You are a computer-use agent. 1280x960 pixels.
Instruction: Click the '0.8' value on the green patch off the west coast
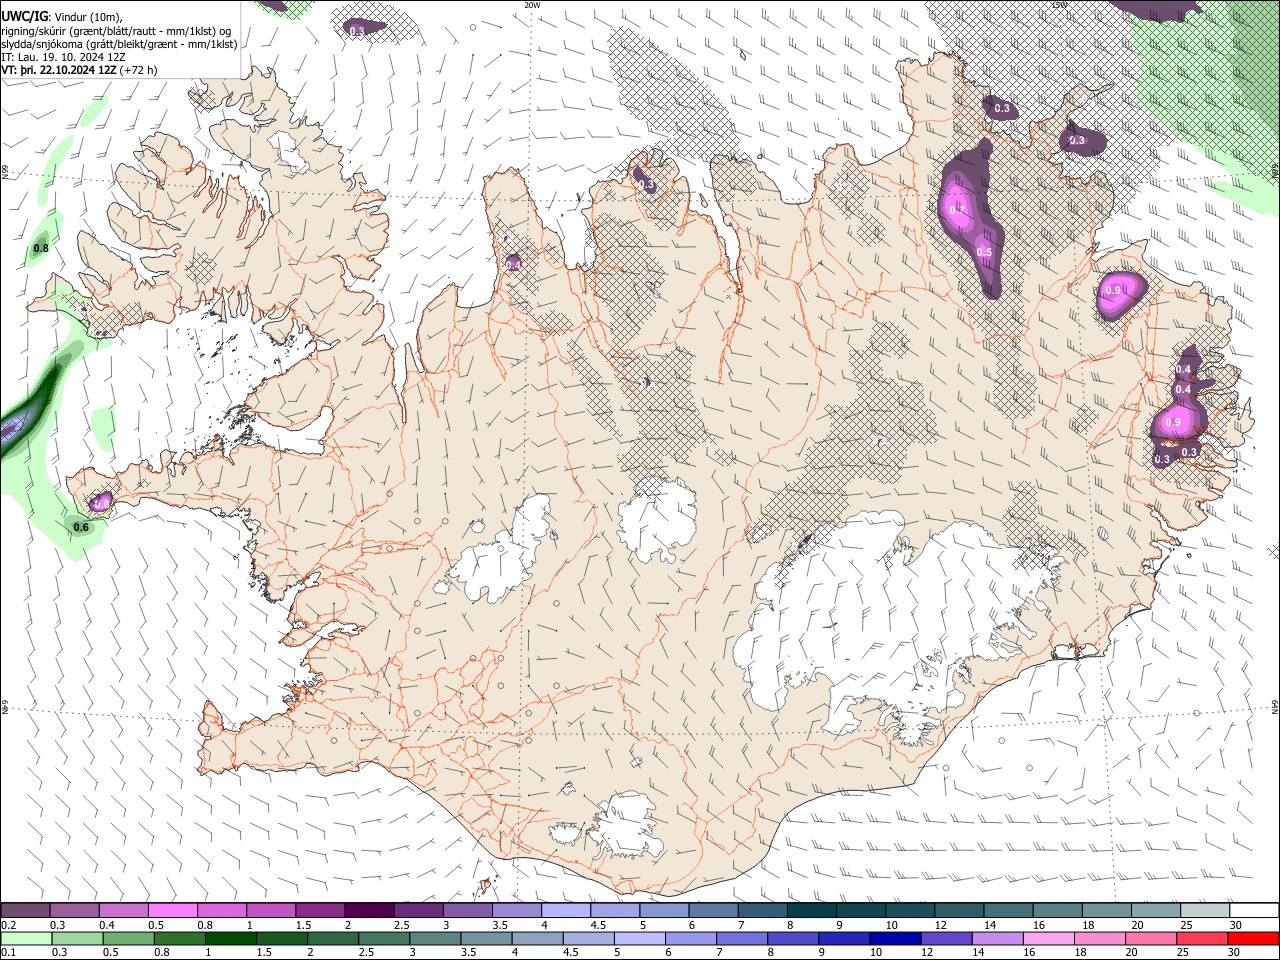pos(41,248)
